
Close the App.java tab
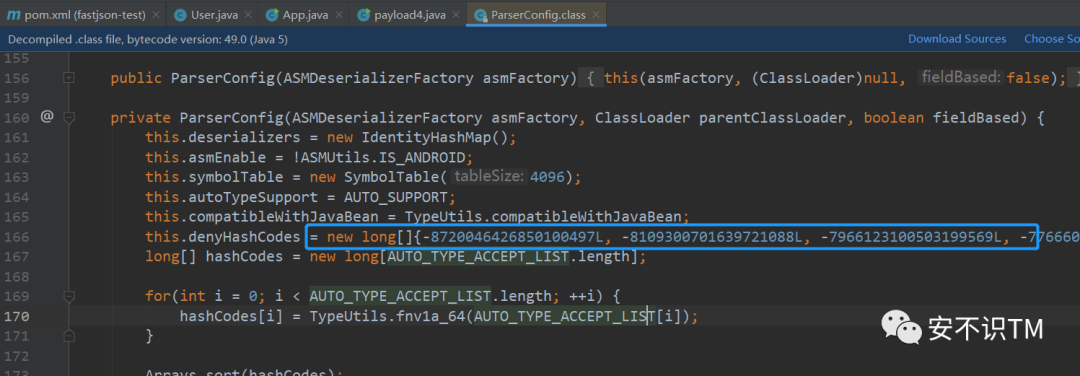[340, 14]
